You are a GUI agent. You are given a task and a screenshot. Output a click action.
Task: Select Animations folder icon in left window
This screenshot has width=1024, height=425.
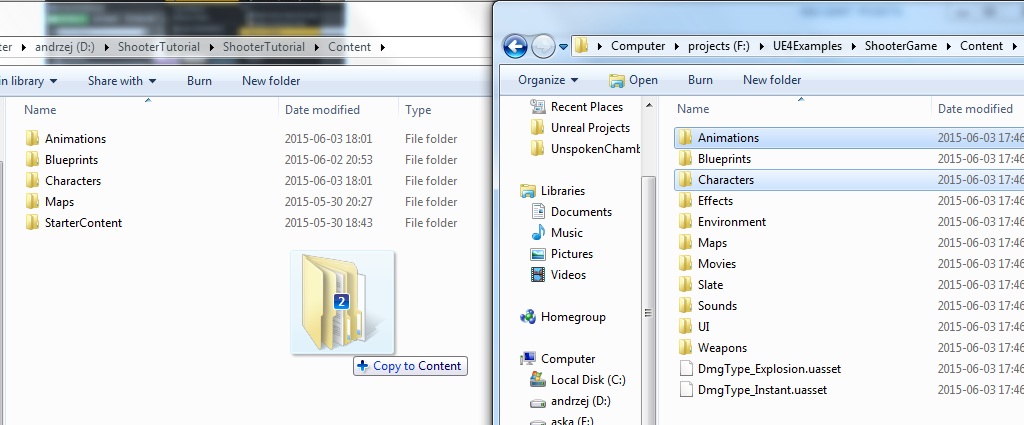tap(33, 138)
